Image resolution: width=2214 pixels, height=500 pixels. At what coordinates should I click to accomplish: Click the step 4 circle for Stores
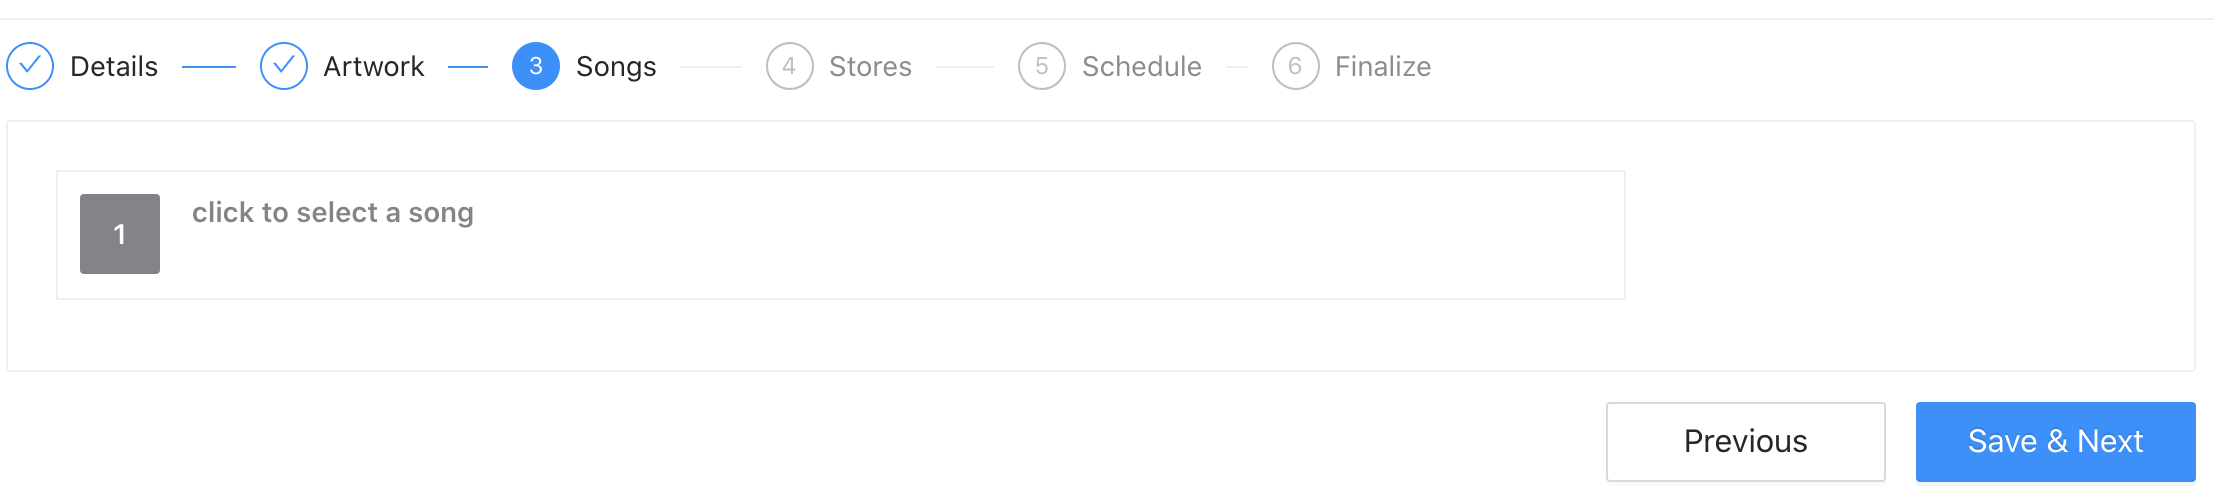[790, 66]
